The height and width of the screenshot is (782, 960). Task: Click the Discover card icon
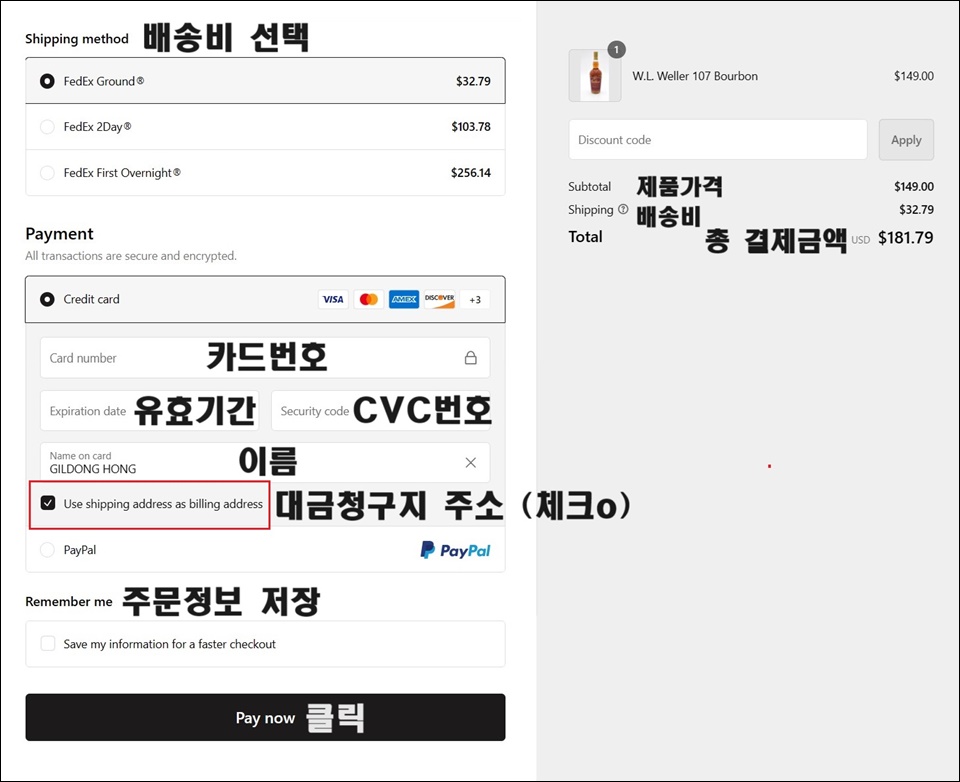440,299
